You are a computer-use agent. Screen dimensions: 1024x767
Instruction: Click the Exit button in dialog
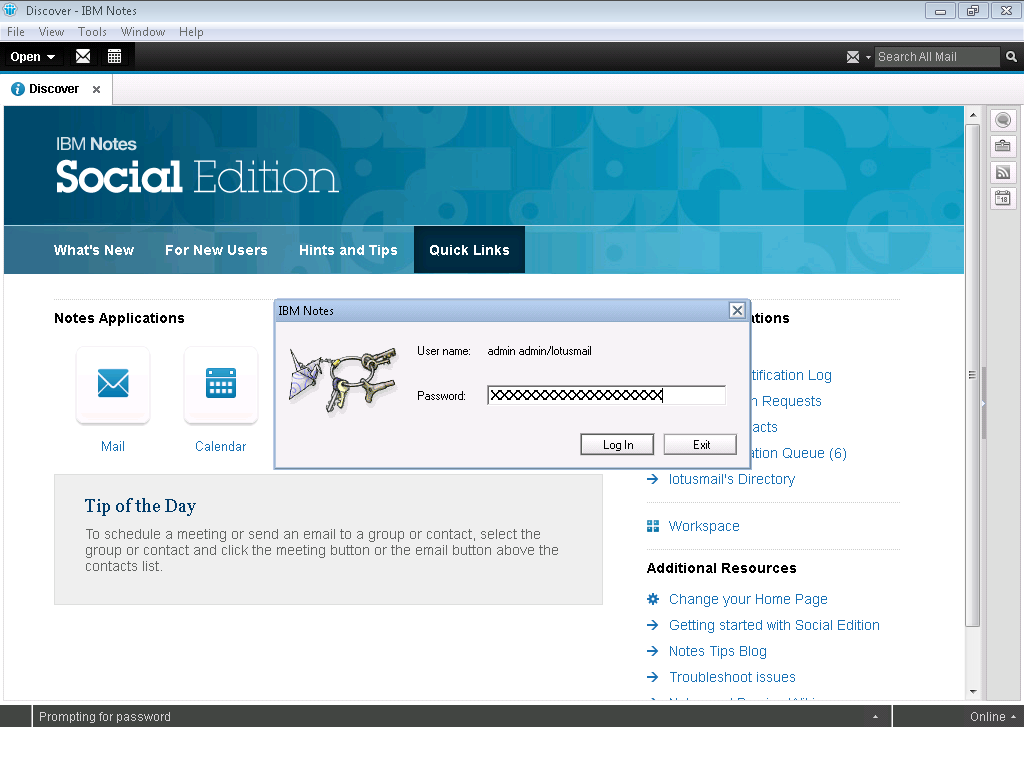point(701,445)
